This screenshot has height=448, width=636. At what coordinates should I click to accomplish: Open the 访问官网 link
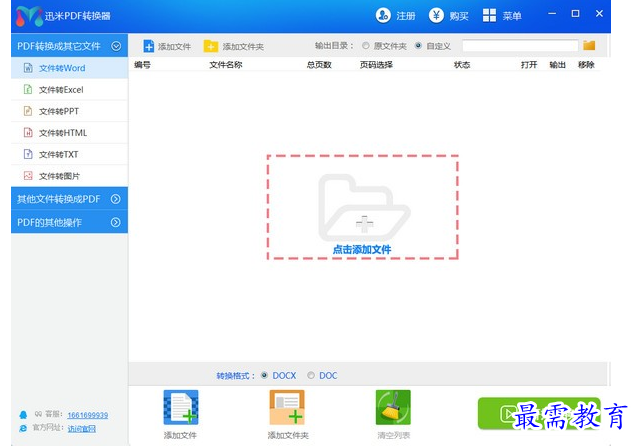click(82, 429)
